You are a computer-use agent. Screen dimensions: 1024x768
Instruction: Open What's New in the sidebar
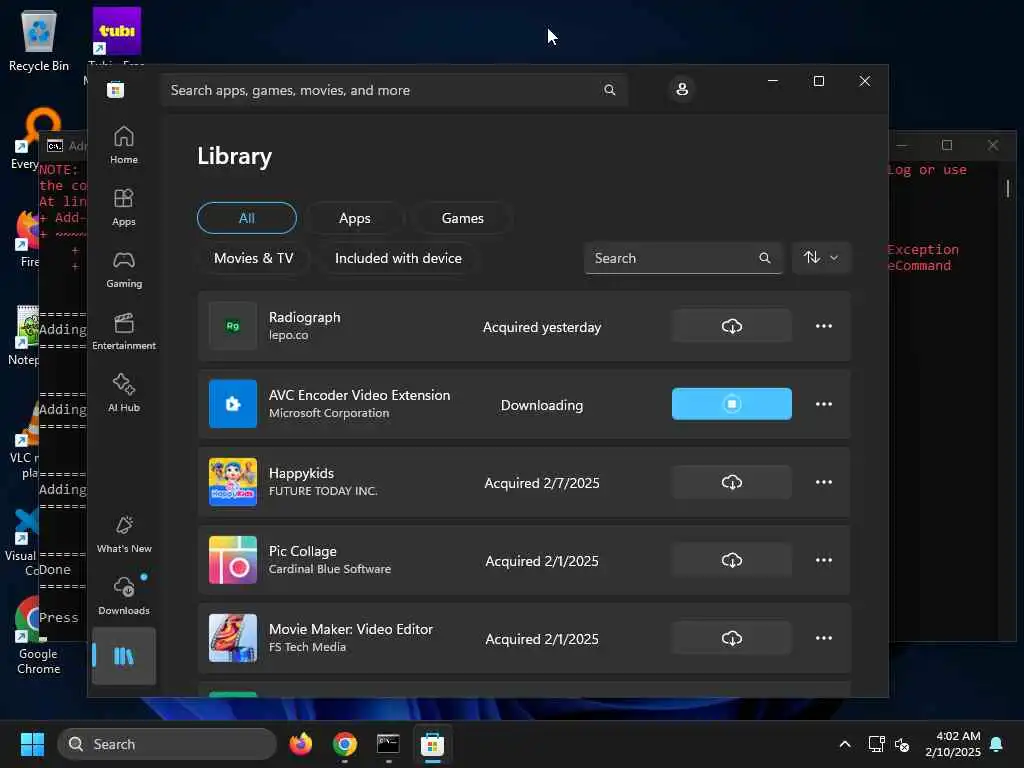(123, 534)
